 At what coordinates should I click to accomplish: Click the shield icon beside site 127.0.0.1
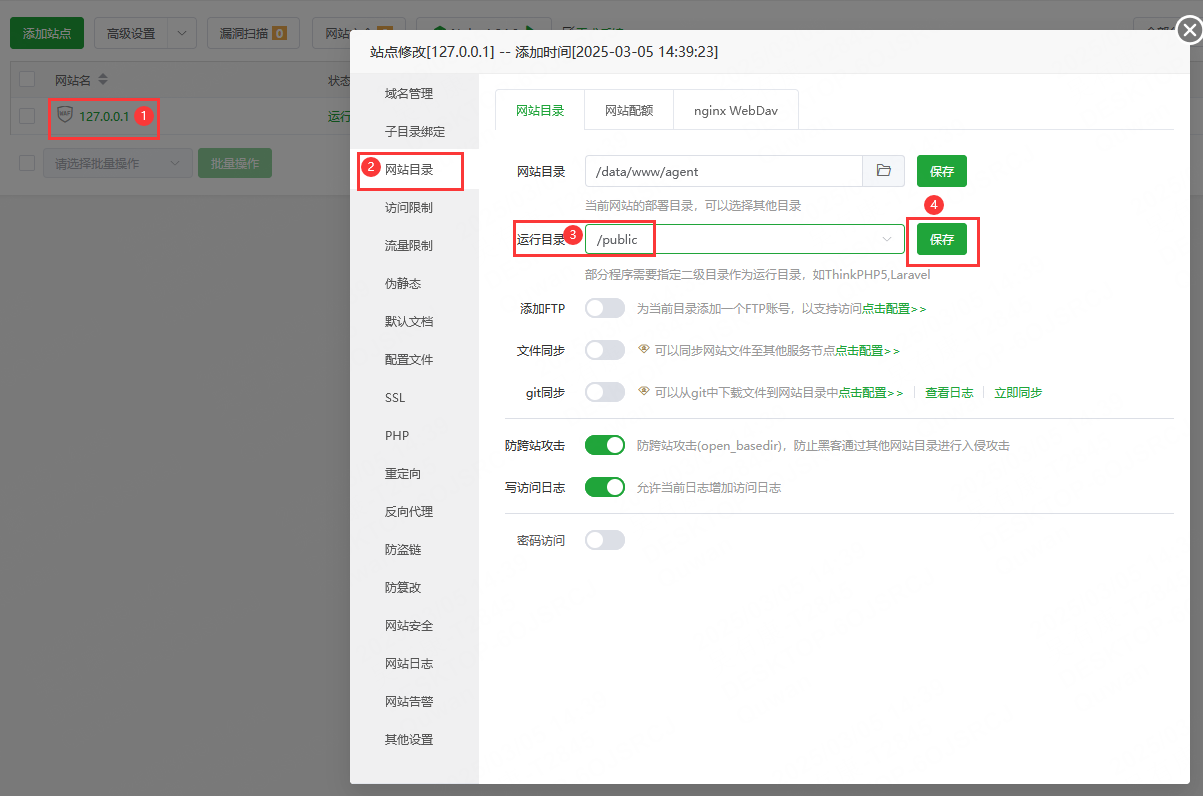67,116
